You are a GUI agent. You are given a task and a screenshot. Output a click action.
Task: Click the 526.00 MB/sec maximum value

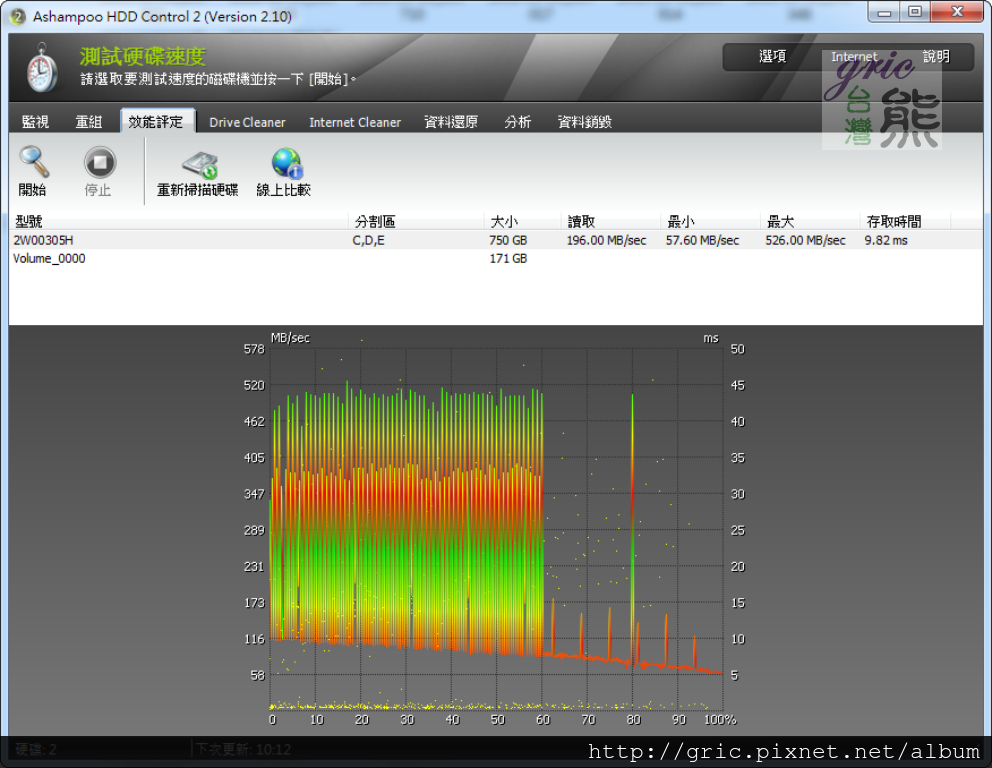(805, 240)
